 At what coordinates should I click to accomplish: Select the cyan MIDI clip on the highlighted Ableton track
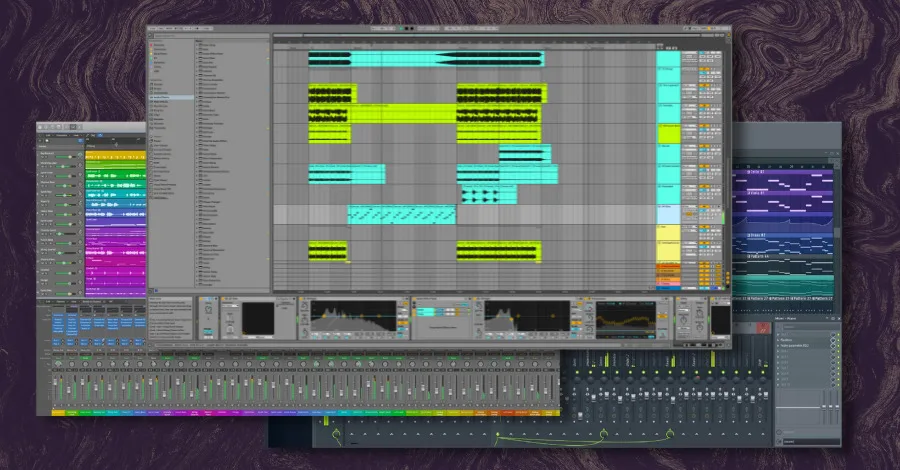[x=402, y=215]
